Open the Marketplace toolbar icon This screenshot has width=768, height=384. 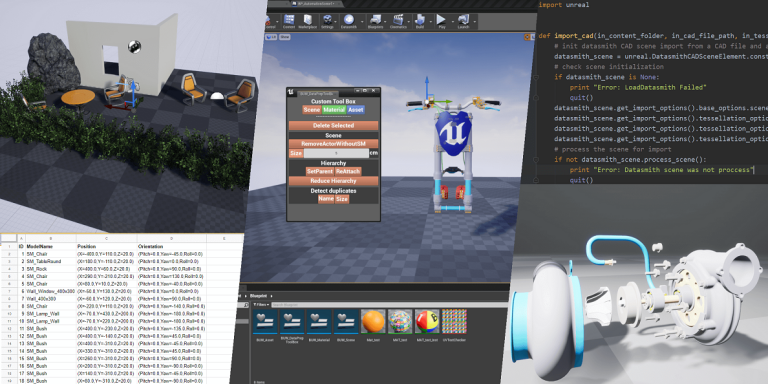(308, 20)
